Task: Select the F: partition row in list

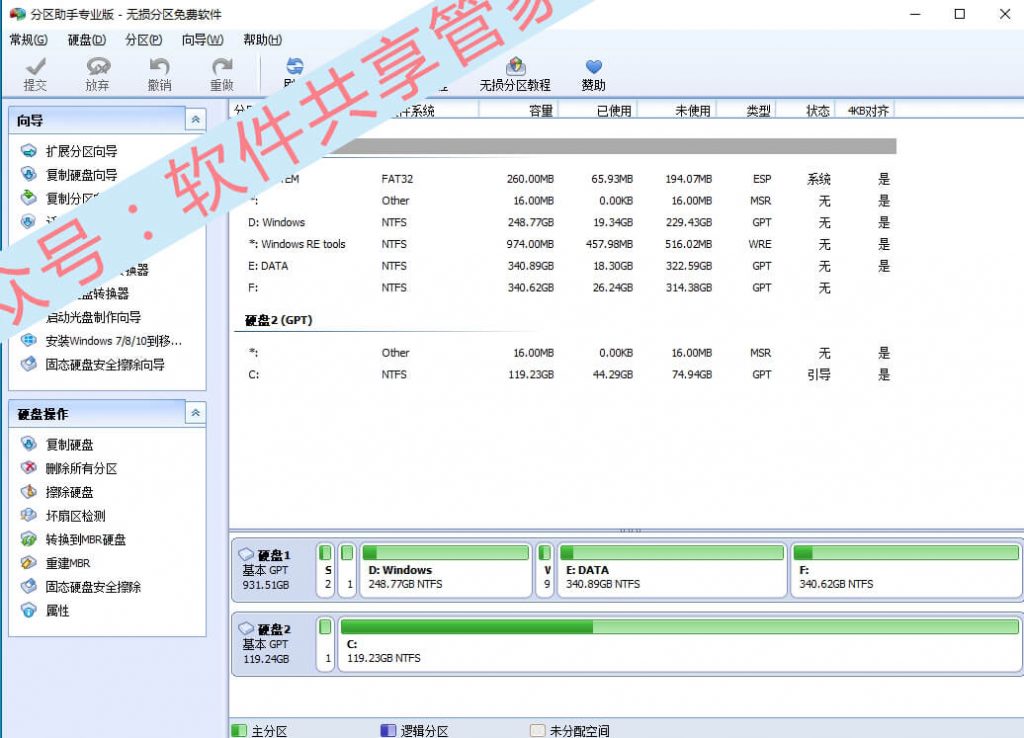Action: coord(566,287)
